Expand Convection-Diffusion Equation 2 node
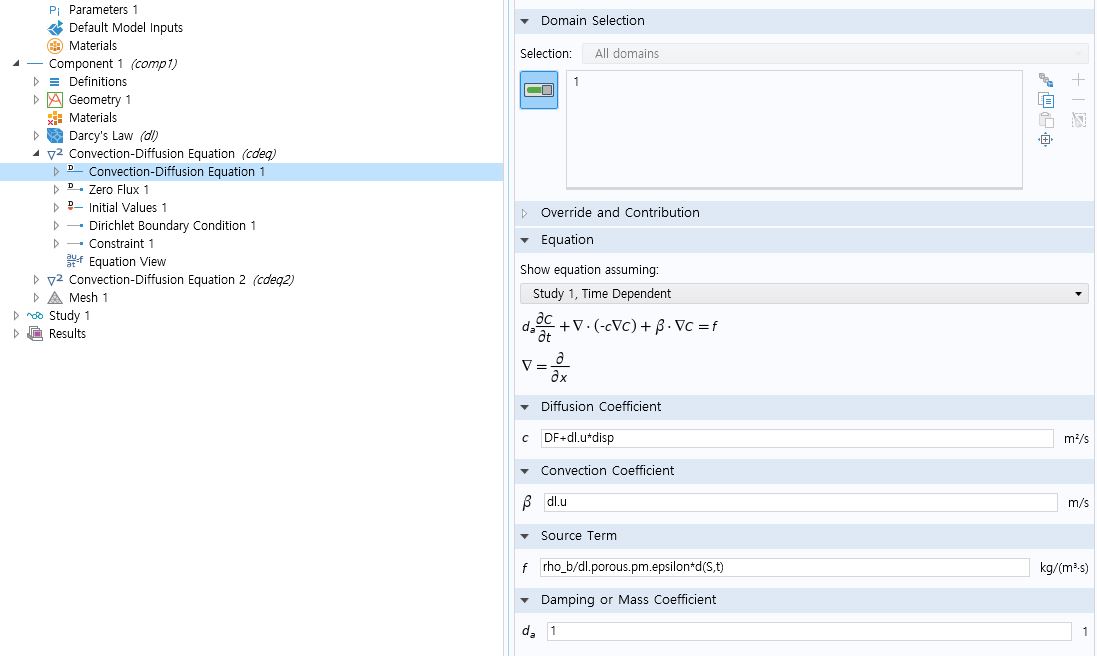Image resolution: width=1097 pixels, height=656 pixels. point(37,280)
